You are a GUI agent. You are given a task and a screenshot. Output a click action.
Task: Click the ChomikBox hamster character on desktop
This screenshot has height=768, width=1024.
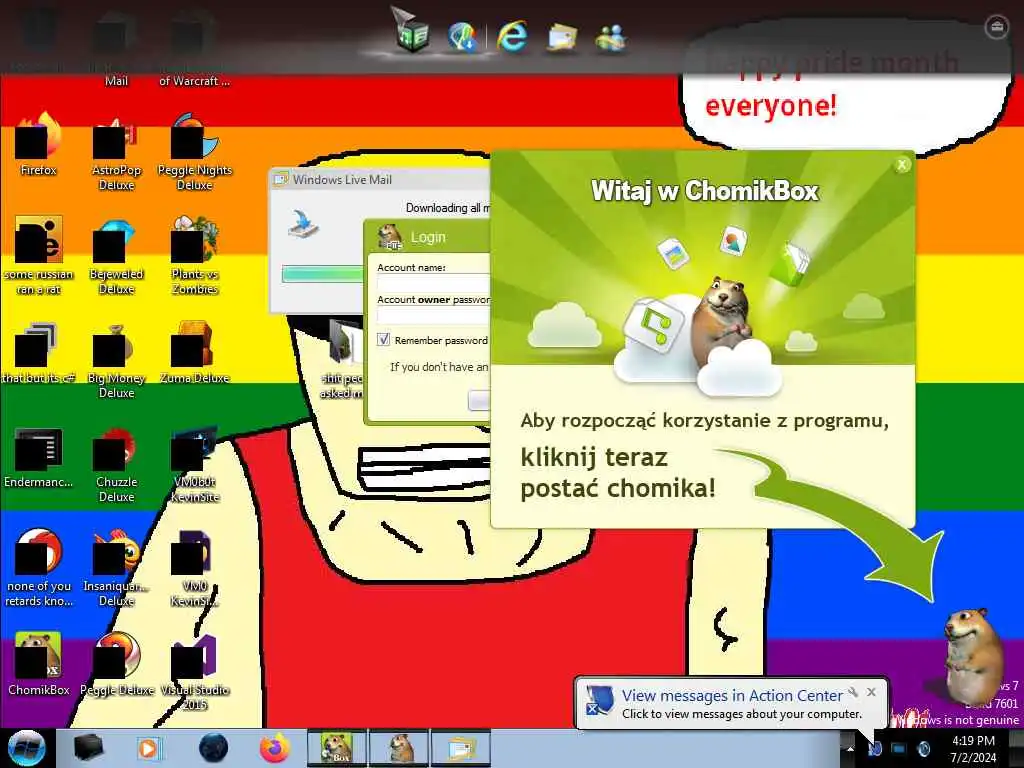pos(972,656)
